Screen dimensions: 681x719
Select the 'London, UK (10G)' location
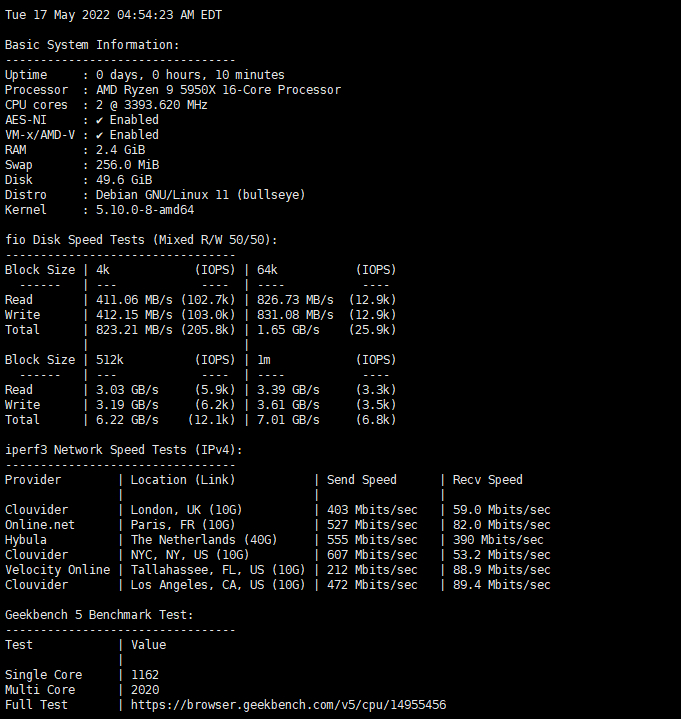click(x=187, y=510)
